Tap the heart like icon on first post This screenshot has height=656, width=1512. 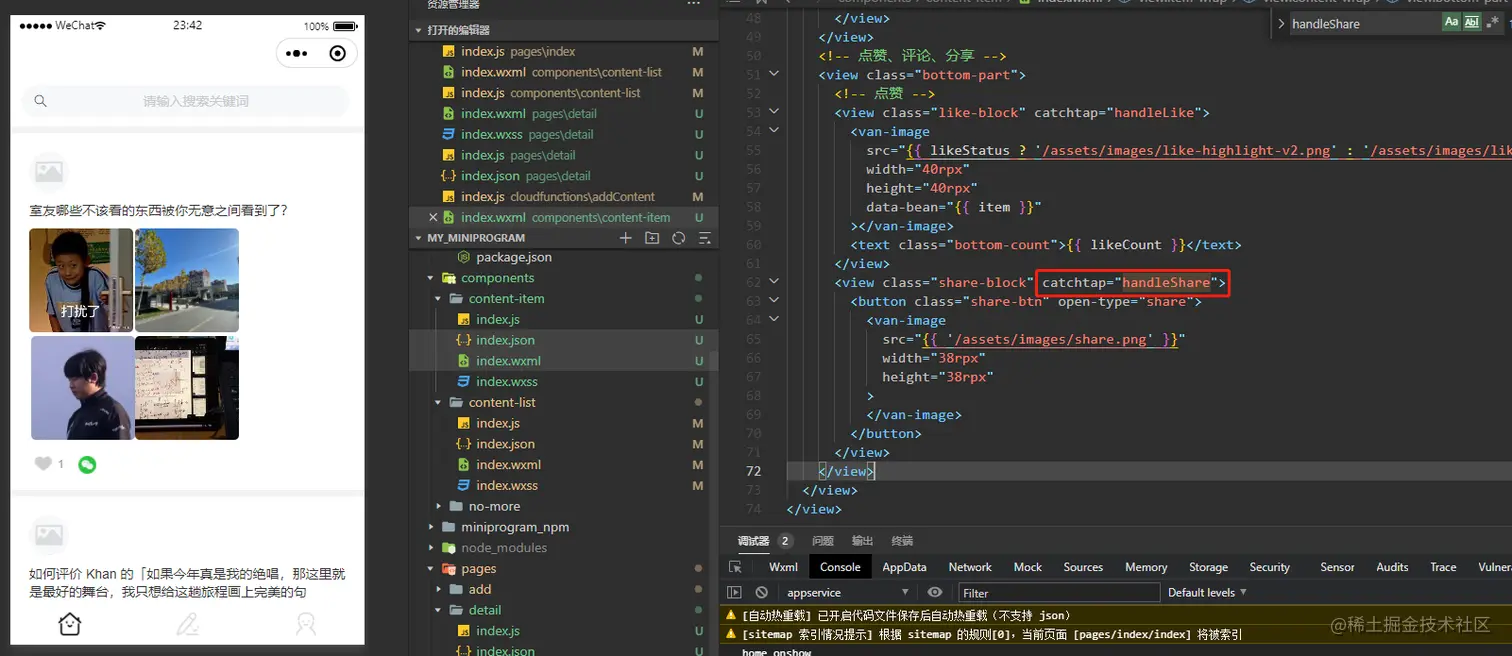(x=43, y=464)
